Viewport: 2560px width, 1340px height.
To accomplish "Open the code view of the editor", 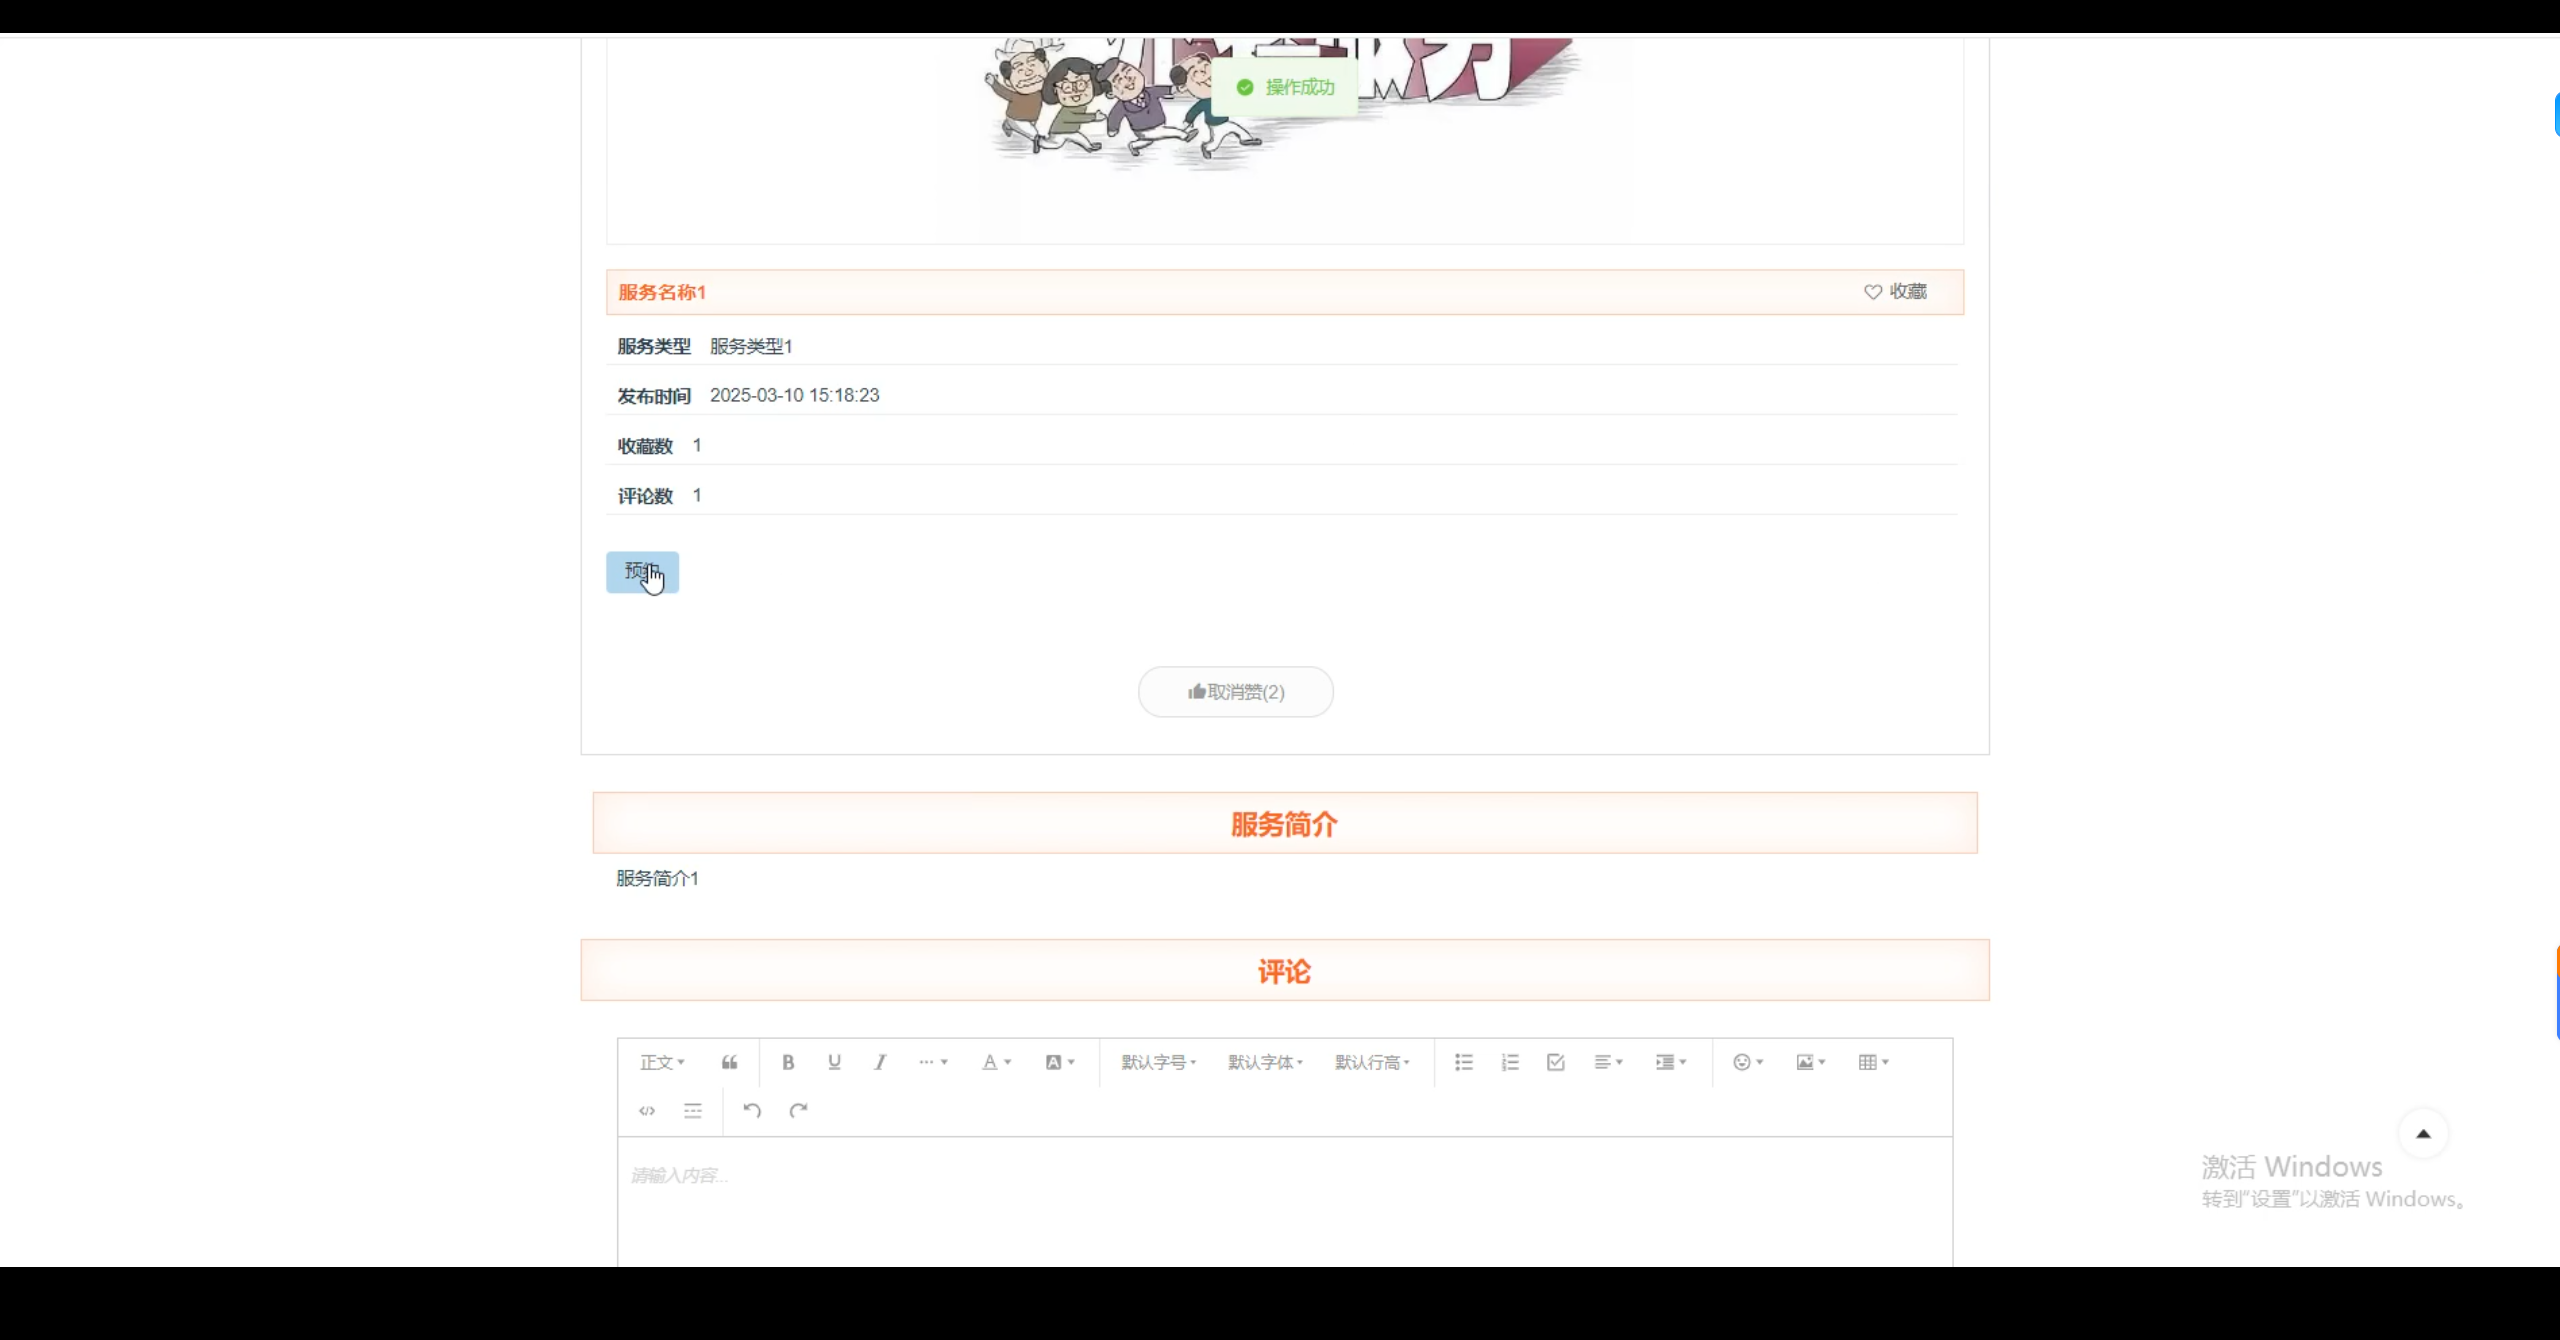I will point(646,1110).
